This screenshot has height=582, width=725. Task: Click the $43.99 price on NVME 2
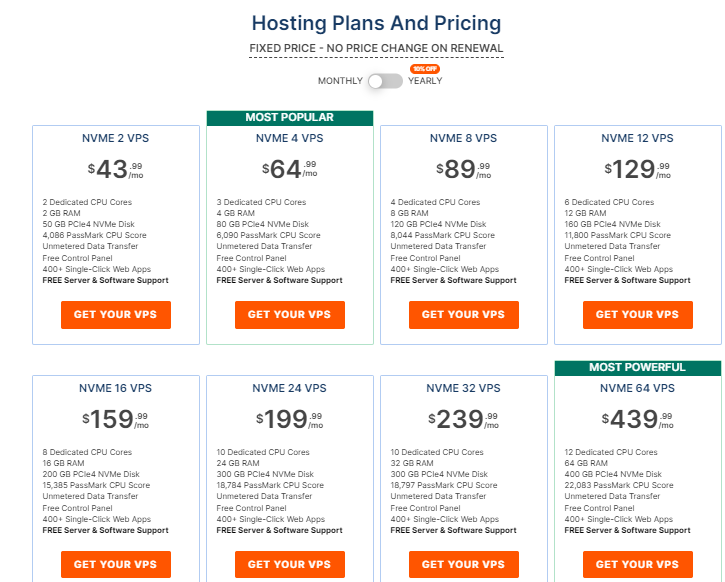(116, 169)
